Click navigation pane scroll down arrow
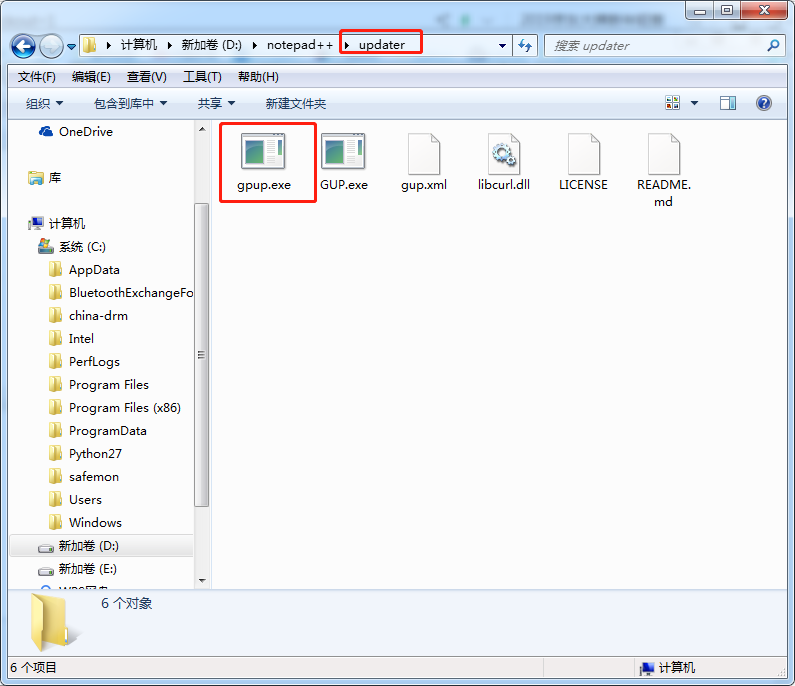Viewport: 795px width, 686px height. [202, 581]
